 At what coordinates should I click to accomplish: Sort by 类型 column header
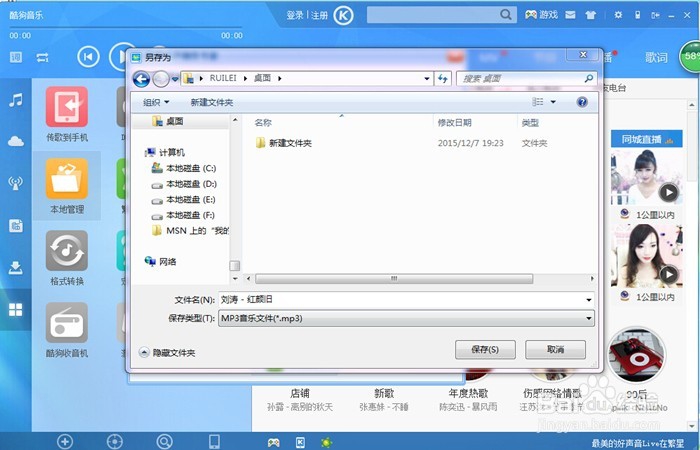(x=530, y=122)
